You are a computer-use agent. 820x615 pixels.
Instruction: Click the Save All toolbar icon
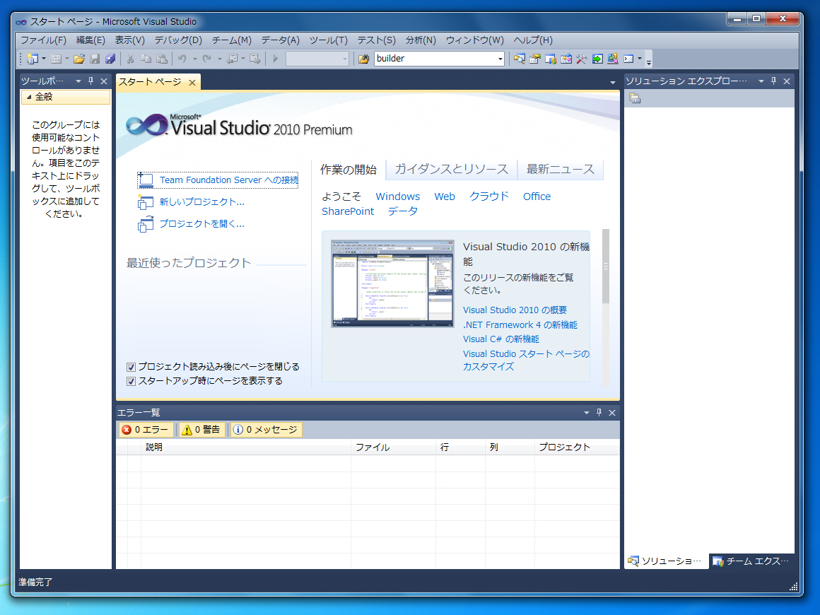pos(109,59)
